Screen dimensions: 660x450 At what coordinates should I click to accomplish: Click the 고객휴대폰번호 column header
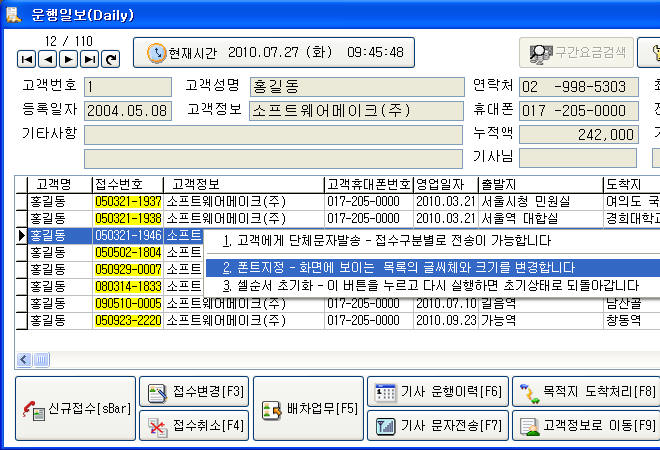(369, 184)
